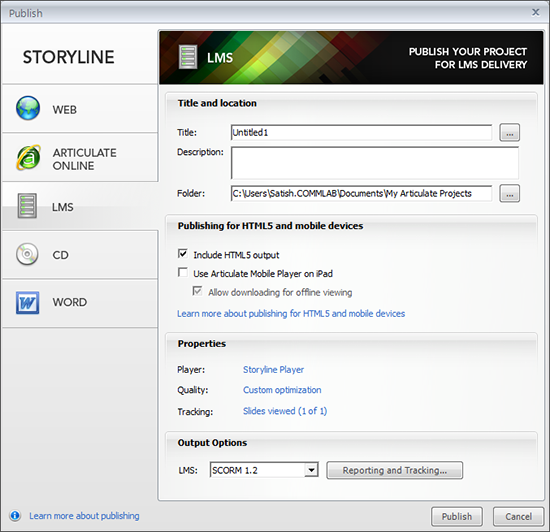The width and height of the screenshot is (550, 532).
Task: Enable Use Articulate Mobile Player on iPad
Action: tap(182, 272)
